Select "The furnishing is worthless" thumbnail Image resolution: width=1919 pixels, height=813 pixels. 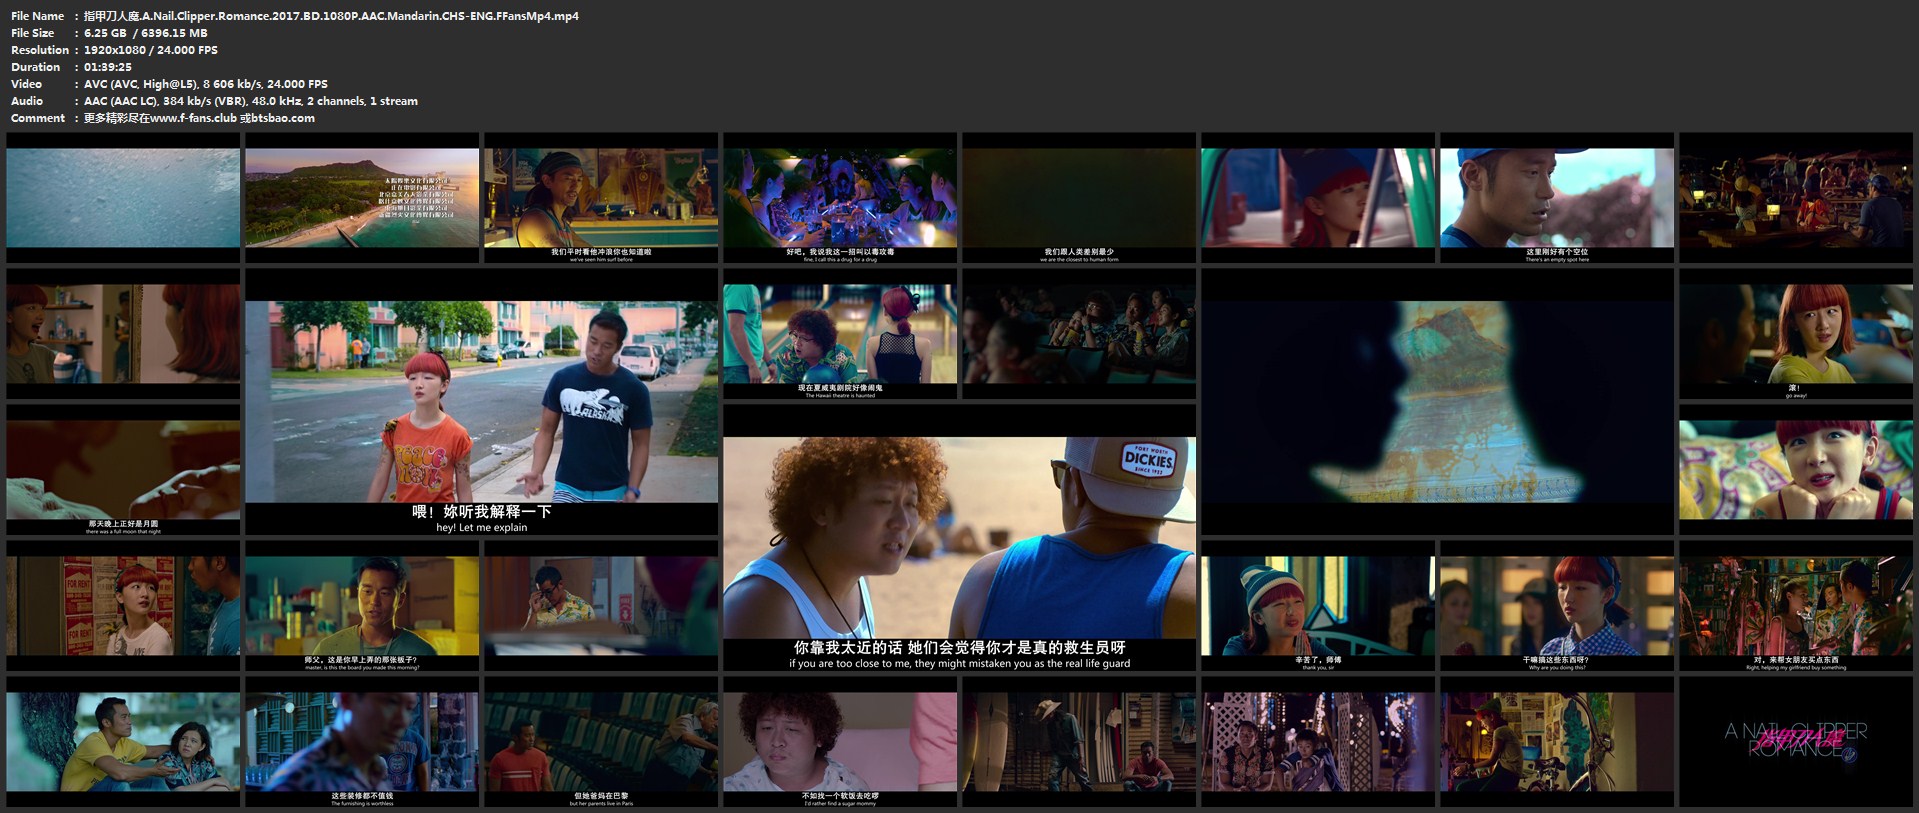362,741
